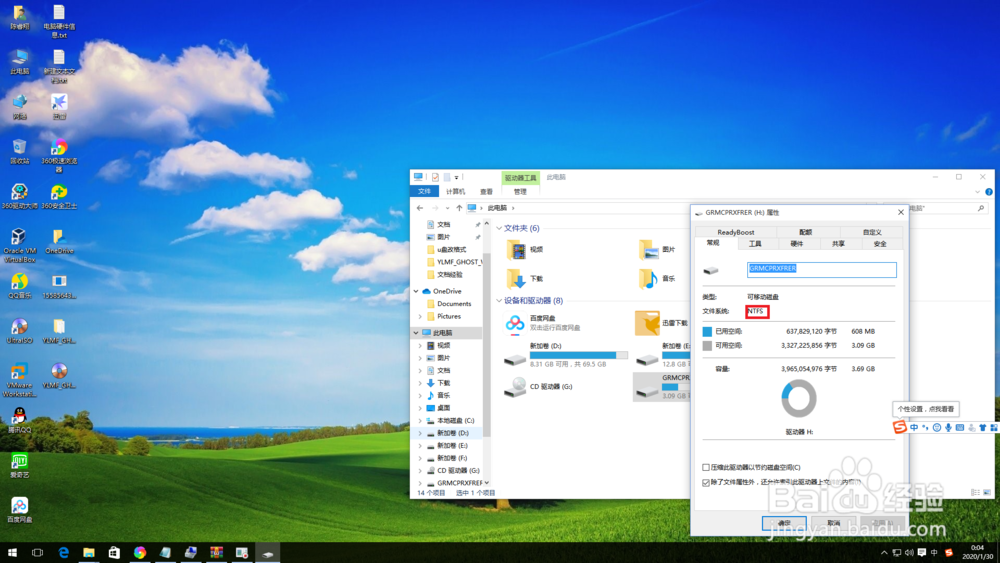Expand 本地磁盘 (C:) in the navigation tree
Image resolution: width=1000 pixels, height=563 pixels.
point(420,421)
